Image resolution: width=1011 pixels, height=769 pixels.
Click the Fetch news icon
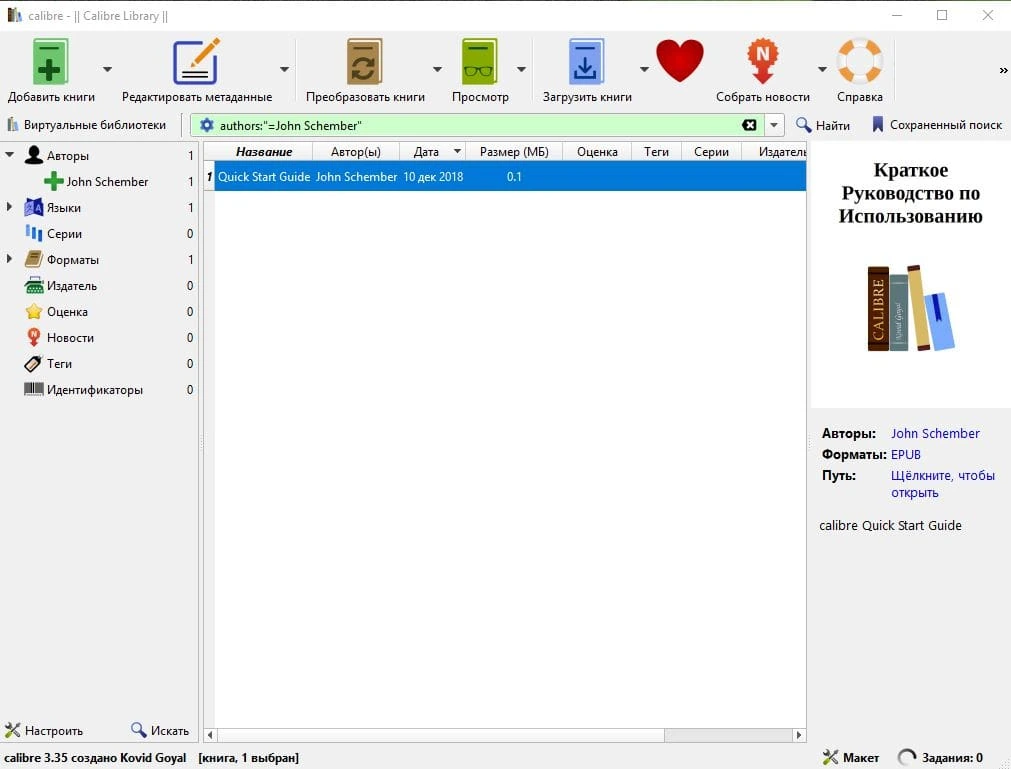(763, 62)
